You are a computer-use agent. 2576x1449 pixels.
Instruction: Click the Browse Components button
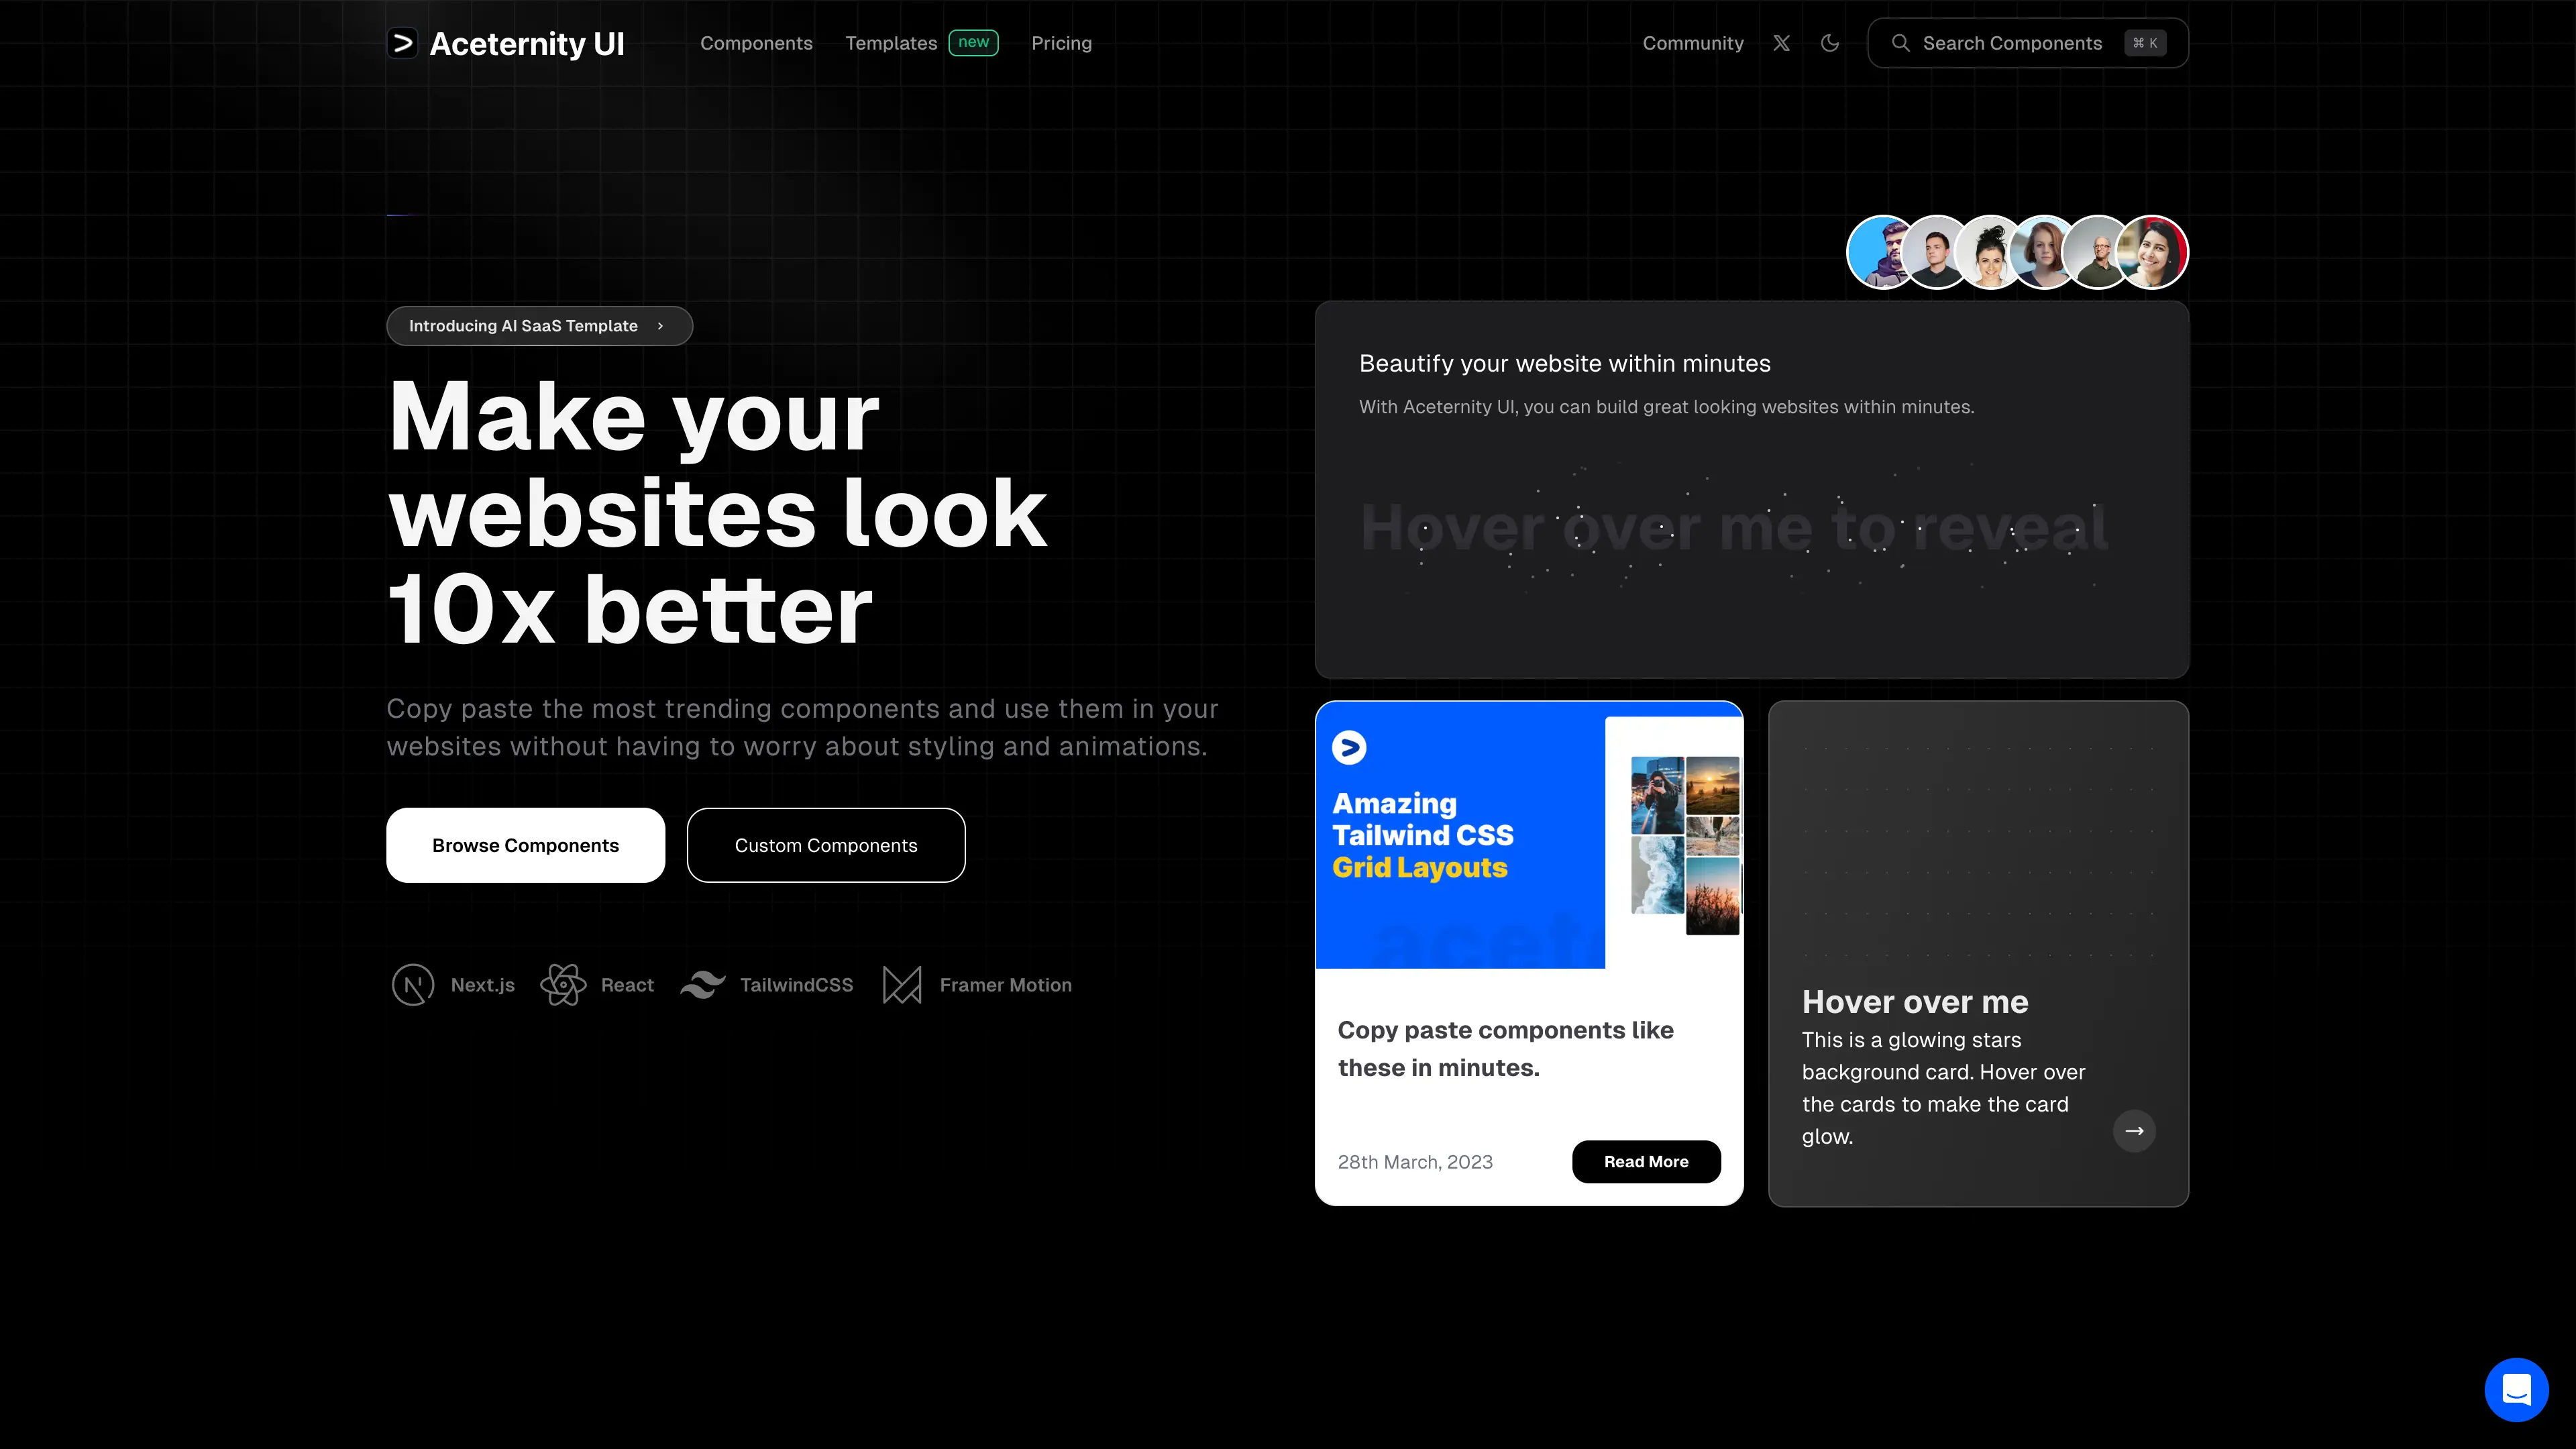click(x=525, y=844)
